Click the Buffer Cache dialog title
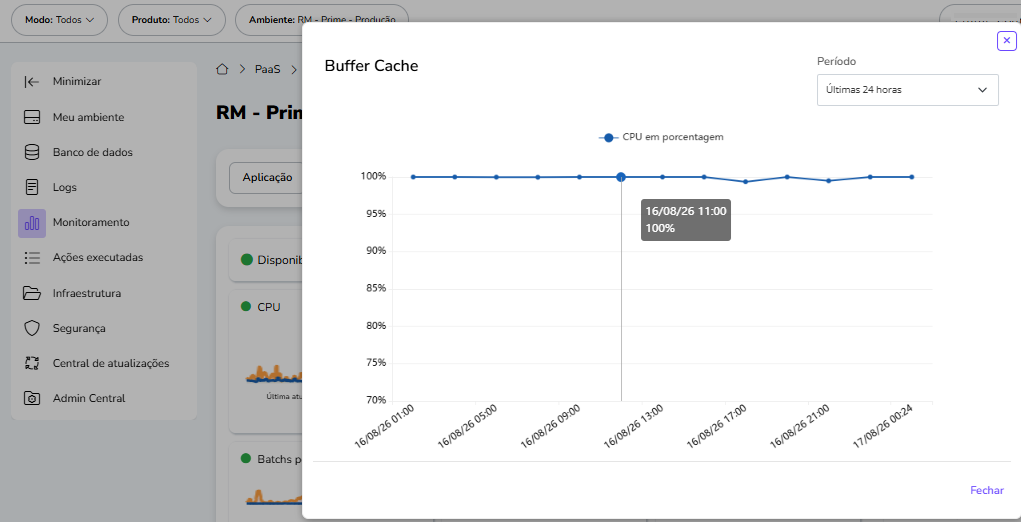 371,66
